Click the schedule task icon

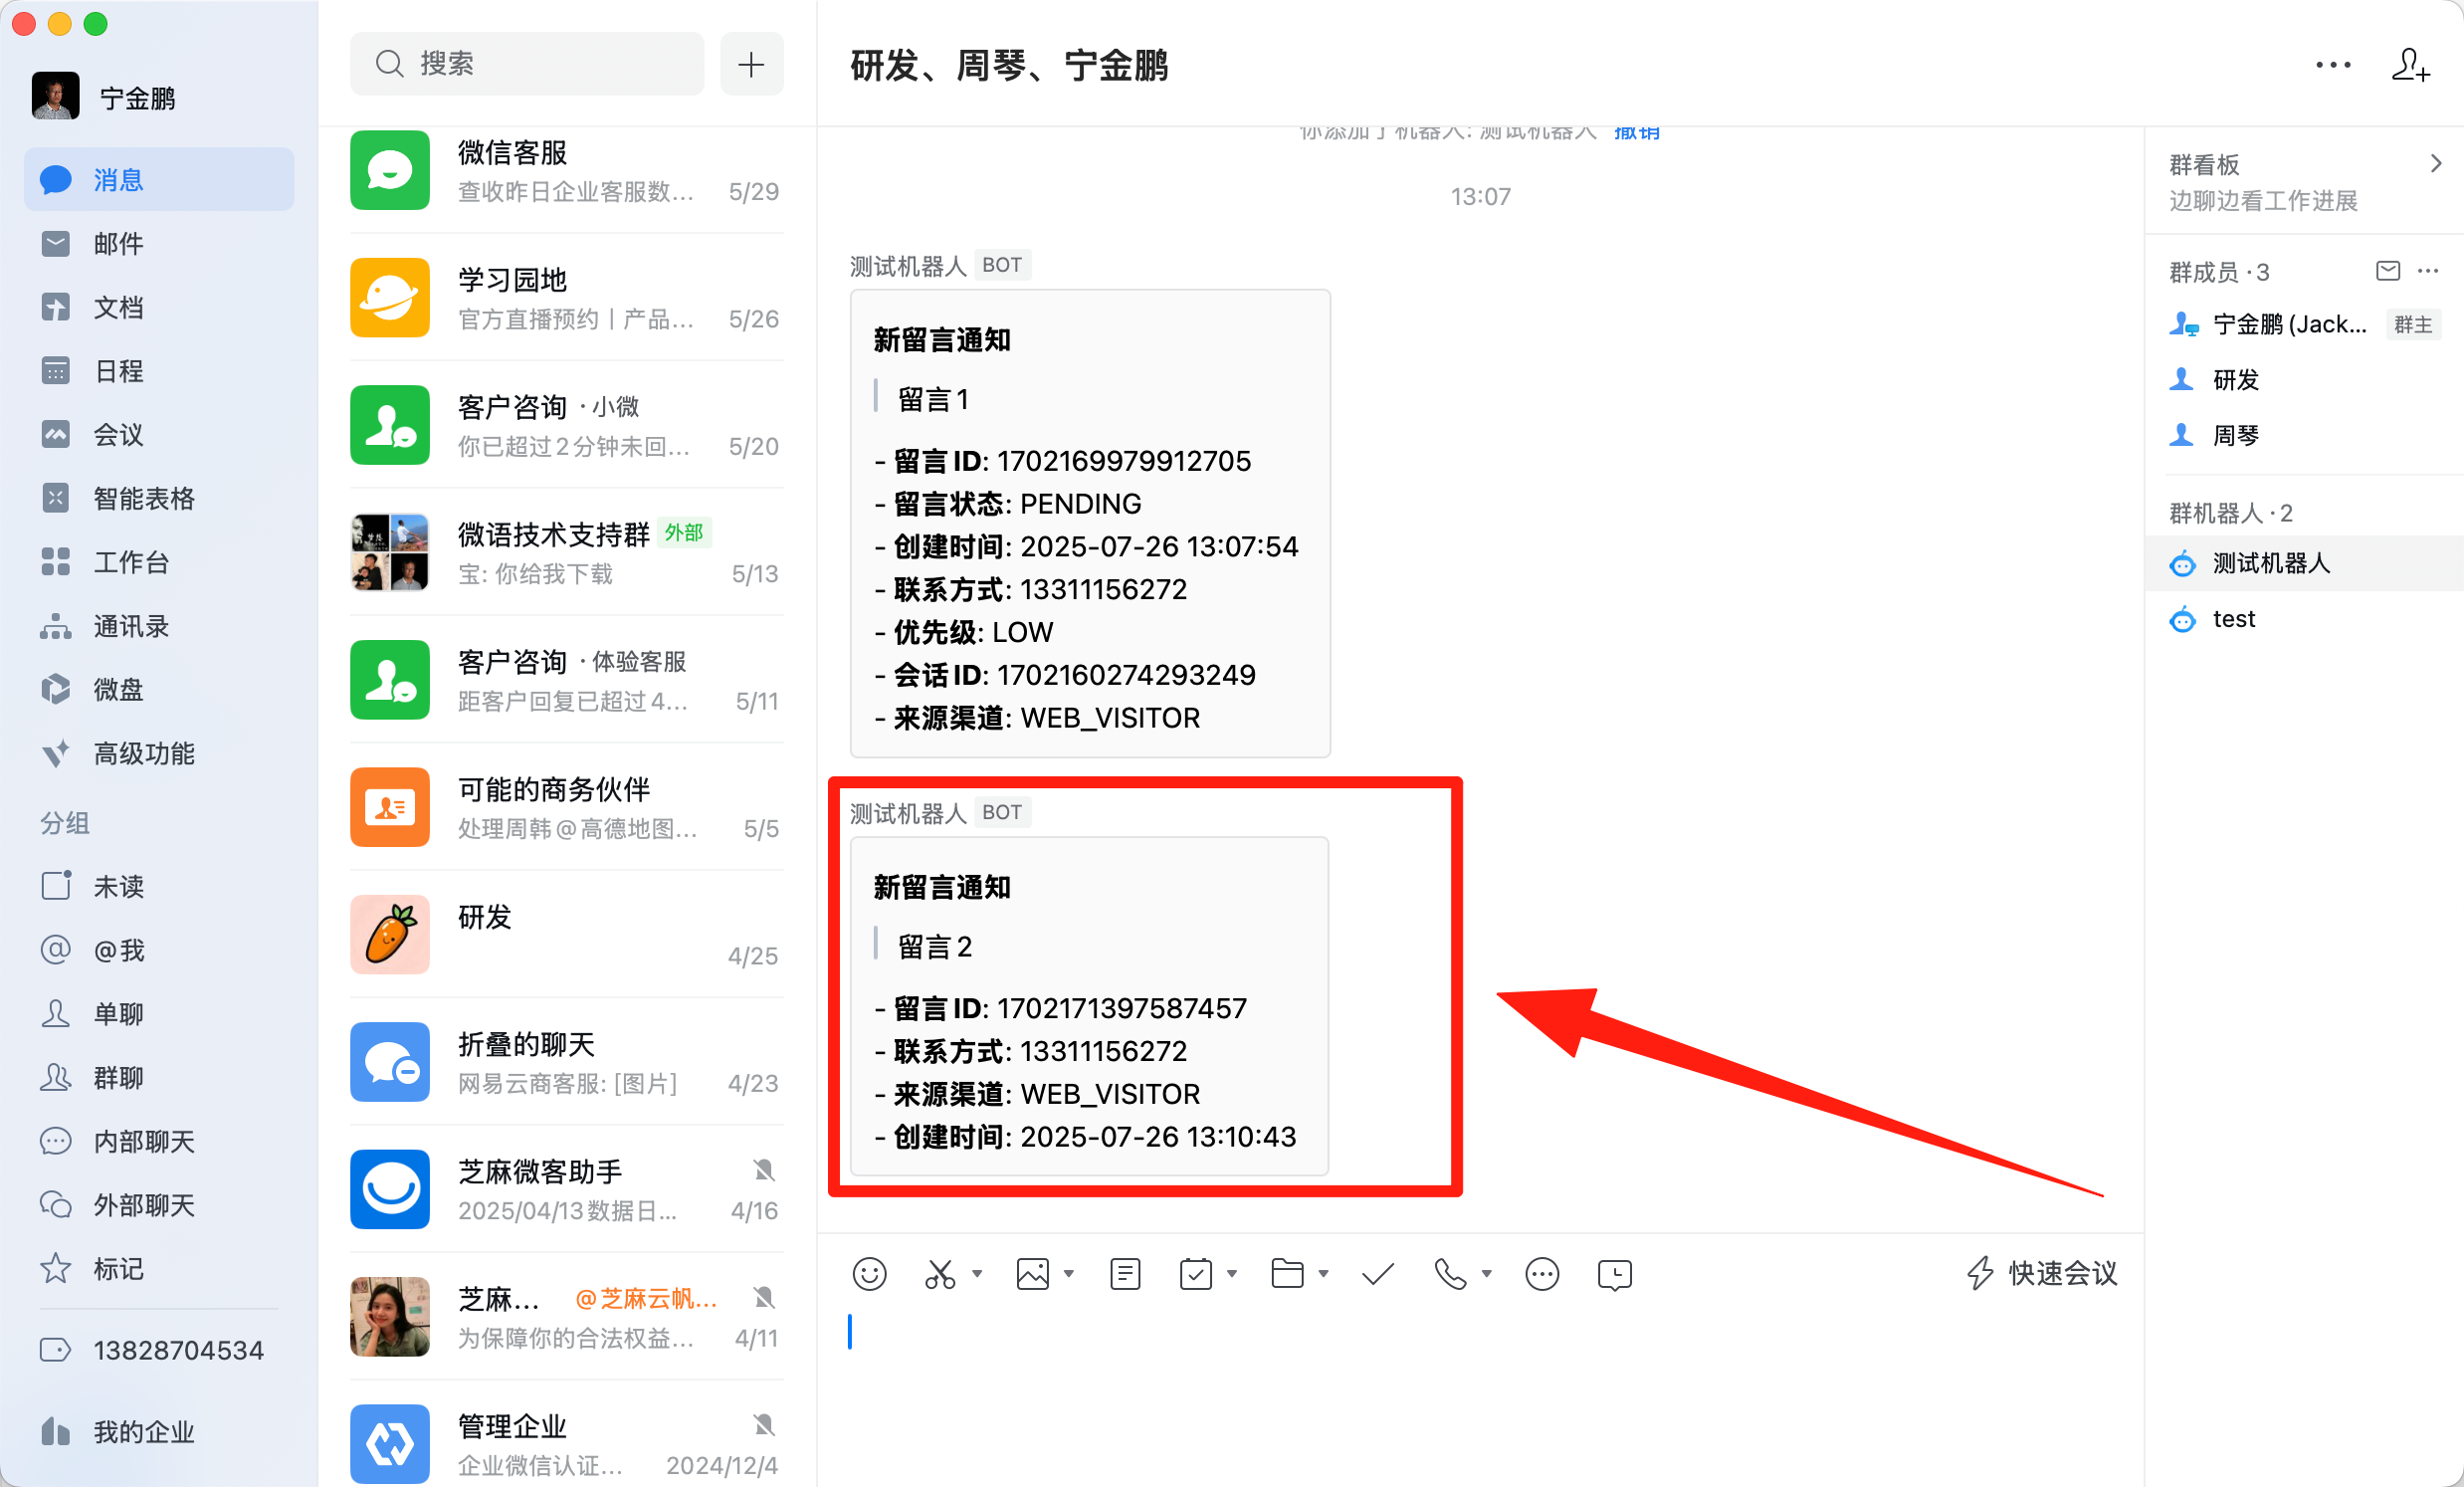coord(1196,1274)
